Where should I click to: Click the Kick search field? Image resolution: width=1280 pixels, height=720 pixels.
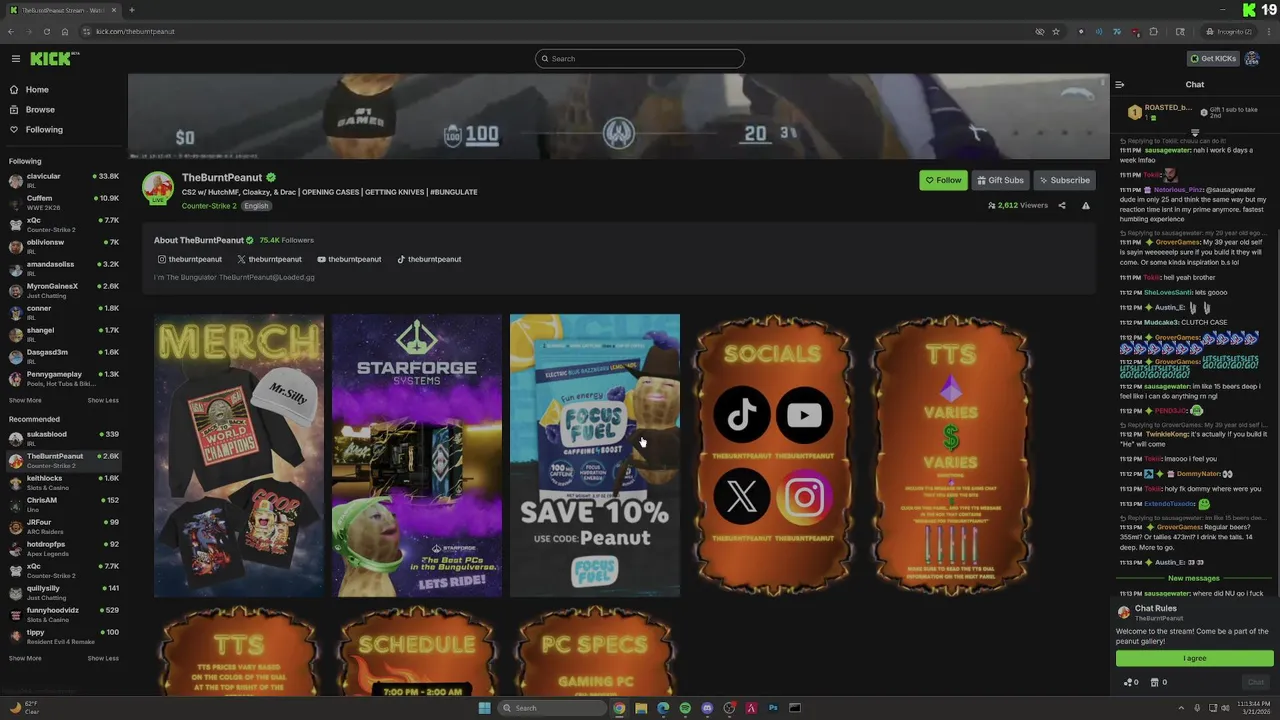[x=640, y=59]
